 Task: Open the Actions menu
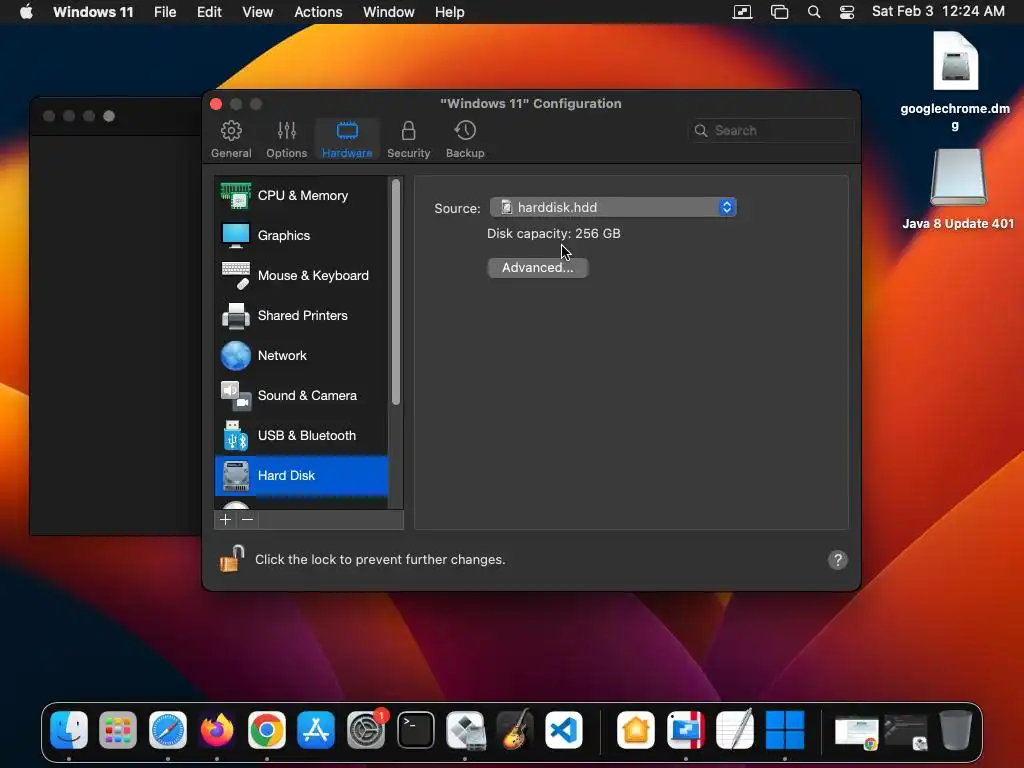[x=318, y=12]
